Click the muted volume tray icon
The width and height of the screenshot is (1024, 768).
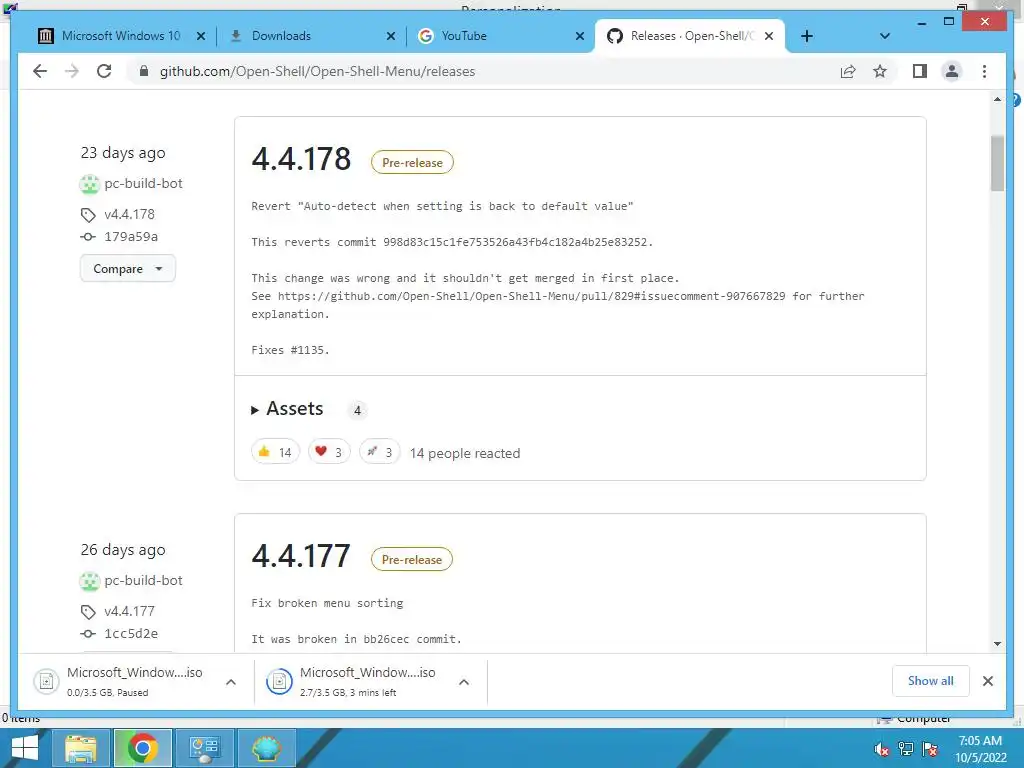(x=882, y=749)
